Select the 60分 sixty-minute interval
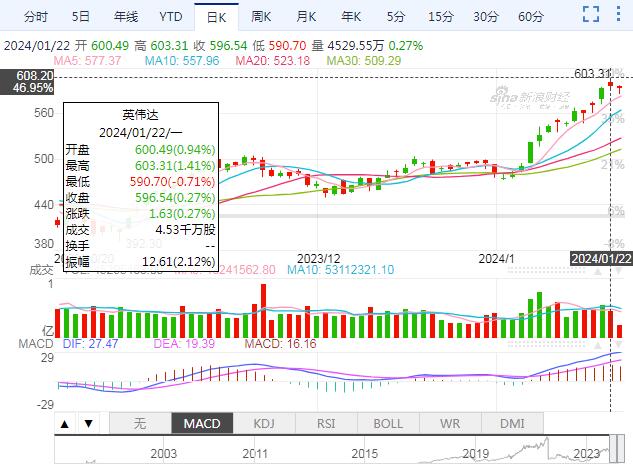633x472 pixels. (531, 17)
